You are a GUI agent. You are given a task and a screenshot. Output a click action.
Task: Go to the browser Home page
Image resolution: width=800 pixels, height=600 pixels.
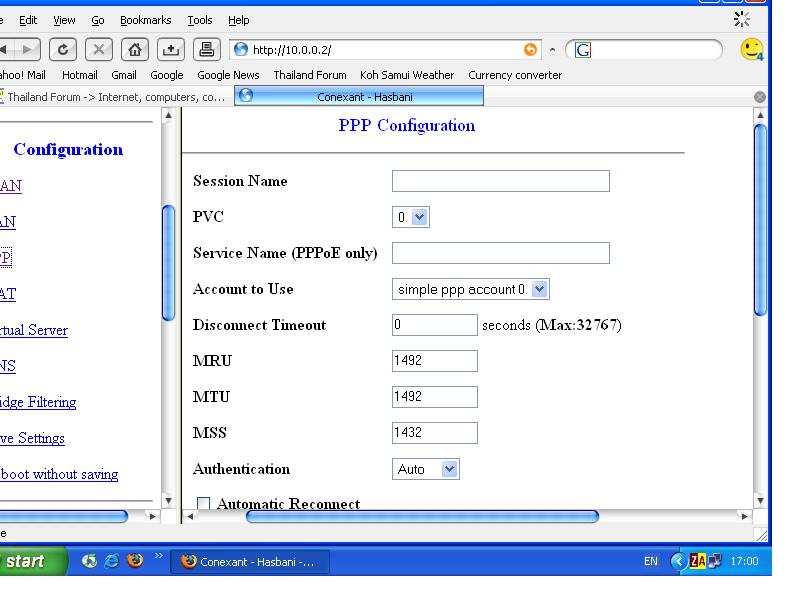click(x=135, y=50)
